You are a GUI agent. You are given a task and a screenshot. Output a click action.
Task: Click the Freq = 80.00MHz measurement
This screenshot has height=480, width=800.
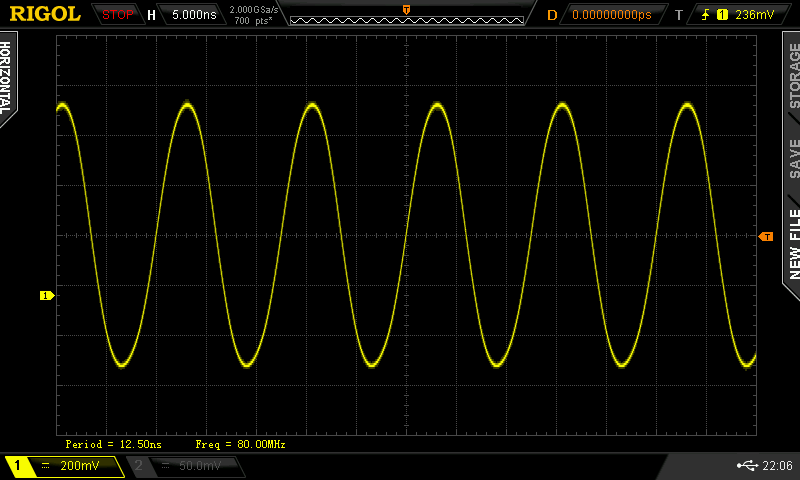pyautogui.click(x=240, y=444)
